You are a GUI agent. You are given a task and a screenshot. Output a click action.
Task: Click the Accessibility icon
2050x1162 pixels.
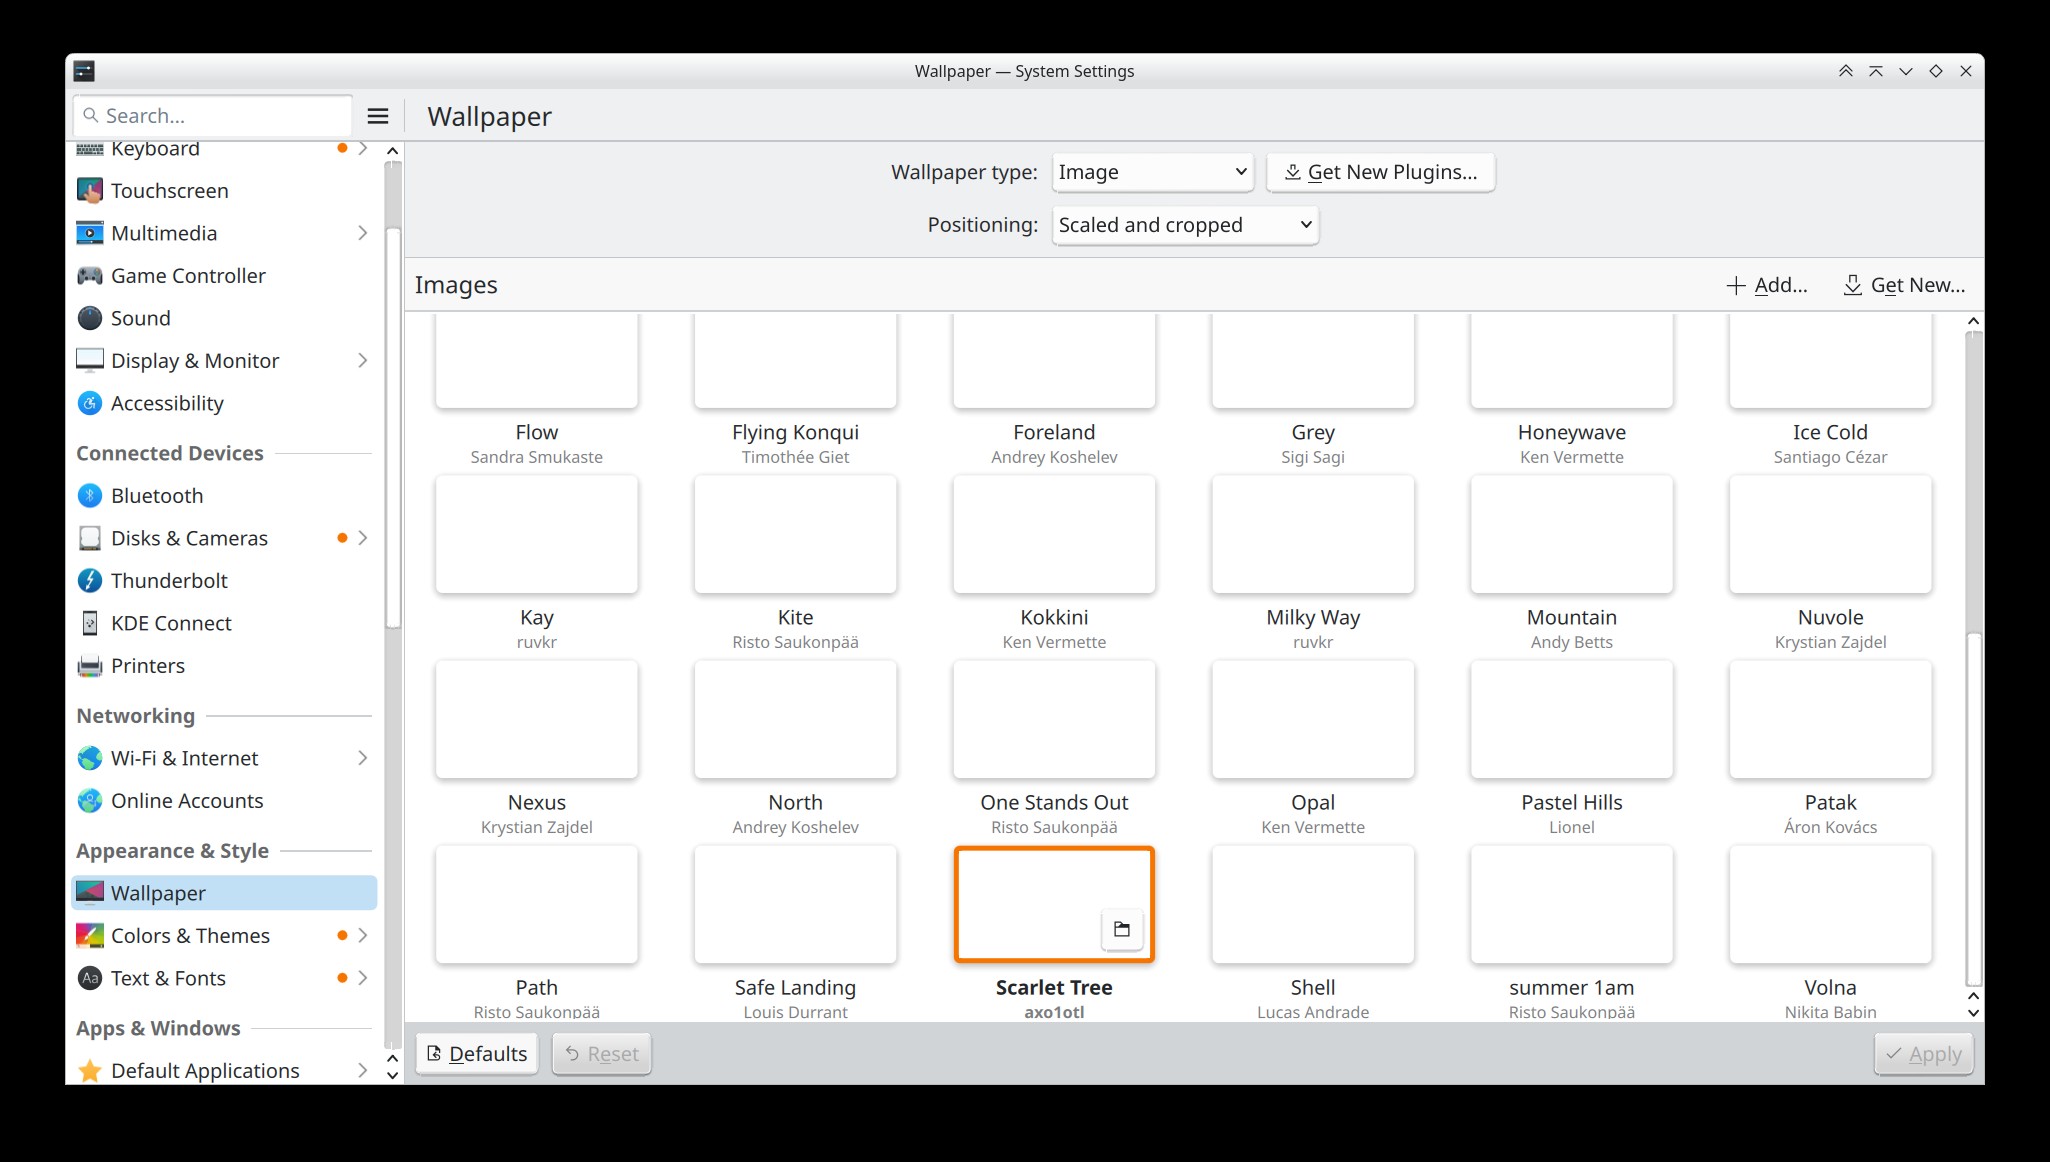(x=90, y=403)
